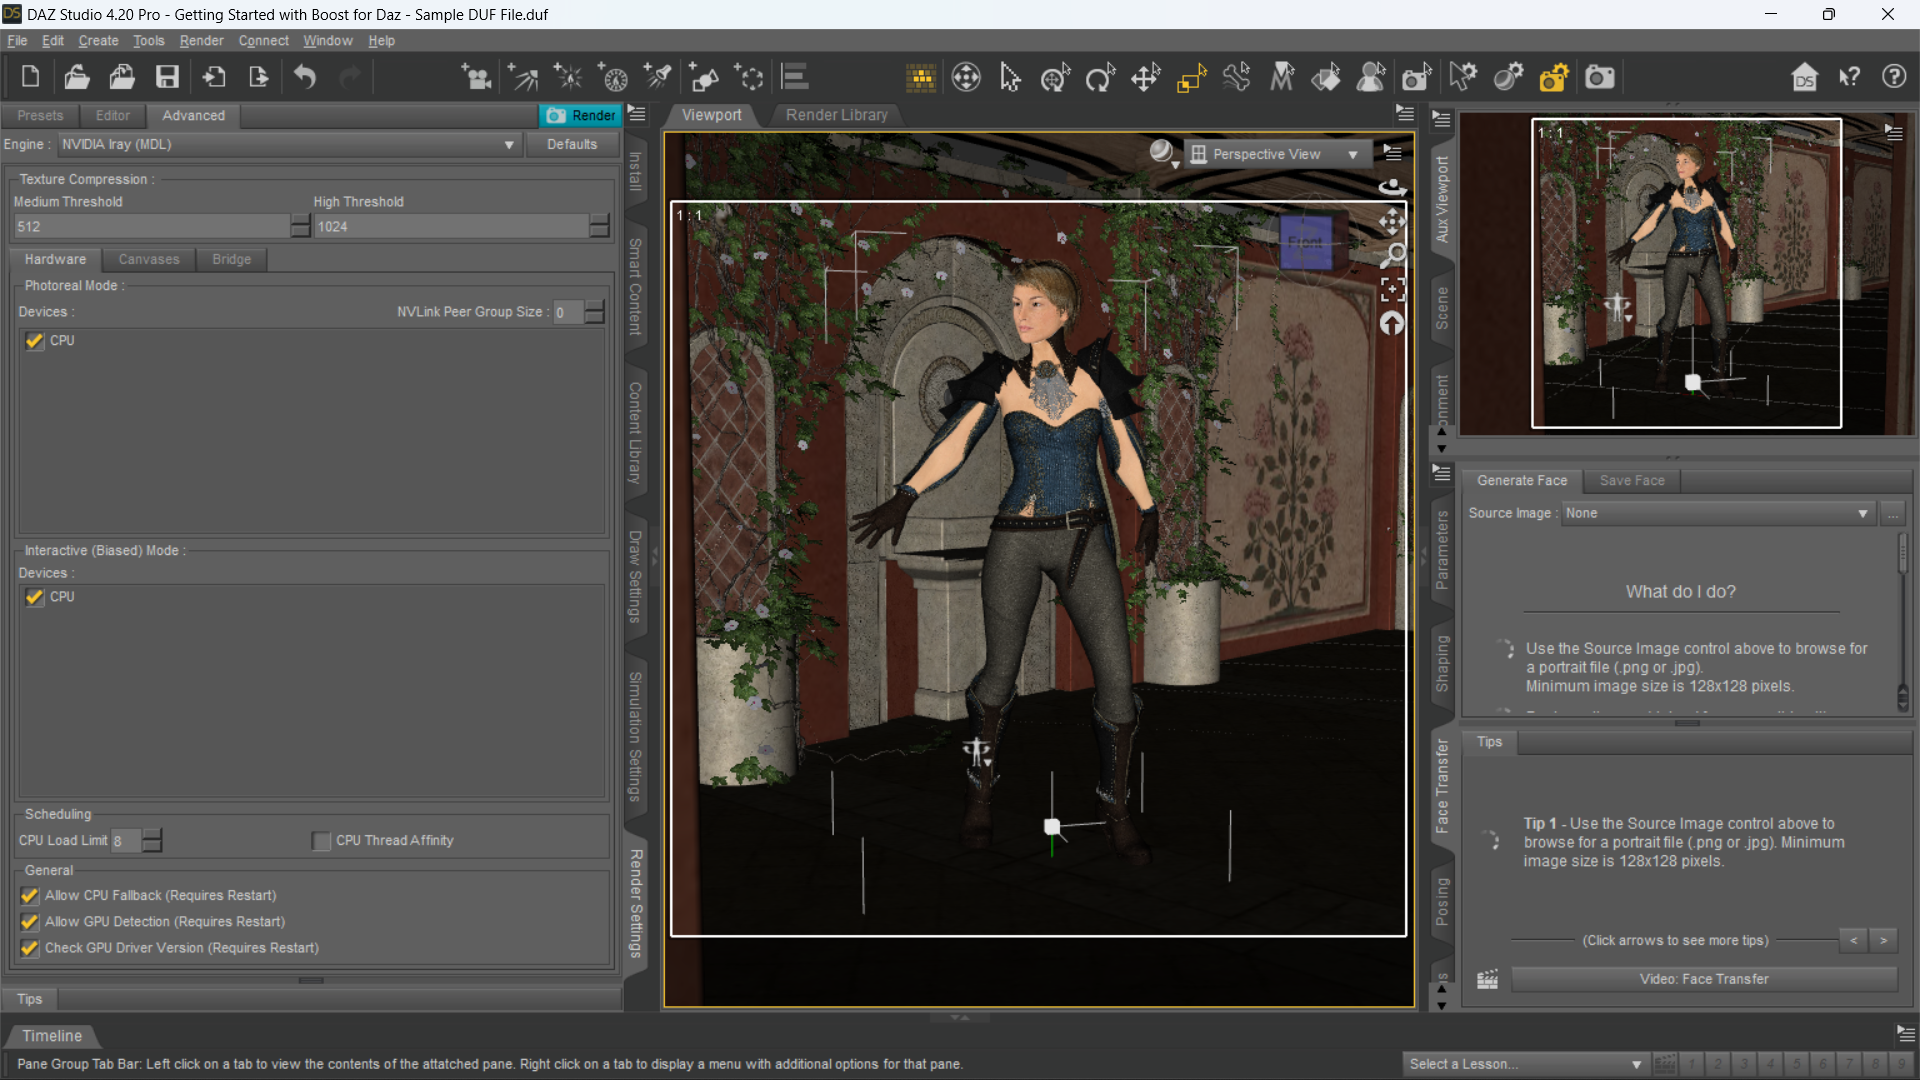The height and width of the screenshot is (1080, 1920).
Task: Expand the Source Image None dropdown
Action: point(1715,513)
